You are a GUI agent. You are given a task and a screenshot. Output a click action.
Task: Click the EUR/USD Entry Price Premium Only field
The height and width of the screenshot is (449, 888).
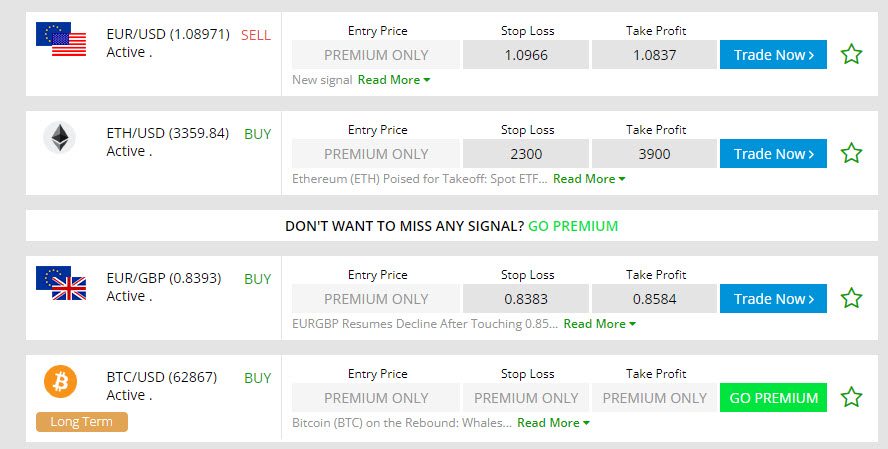point(376,55)
